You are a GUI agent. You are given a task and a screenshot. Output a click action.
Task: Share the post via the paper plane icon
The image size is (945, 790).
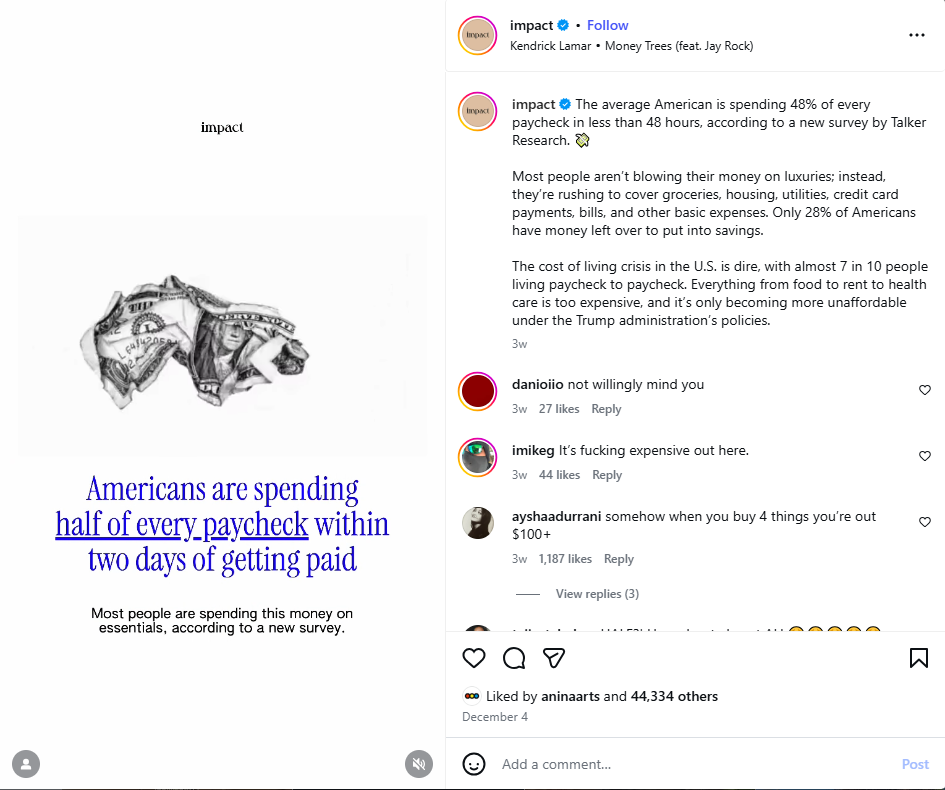pyautogui.click(x=553, y=658)
